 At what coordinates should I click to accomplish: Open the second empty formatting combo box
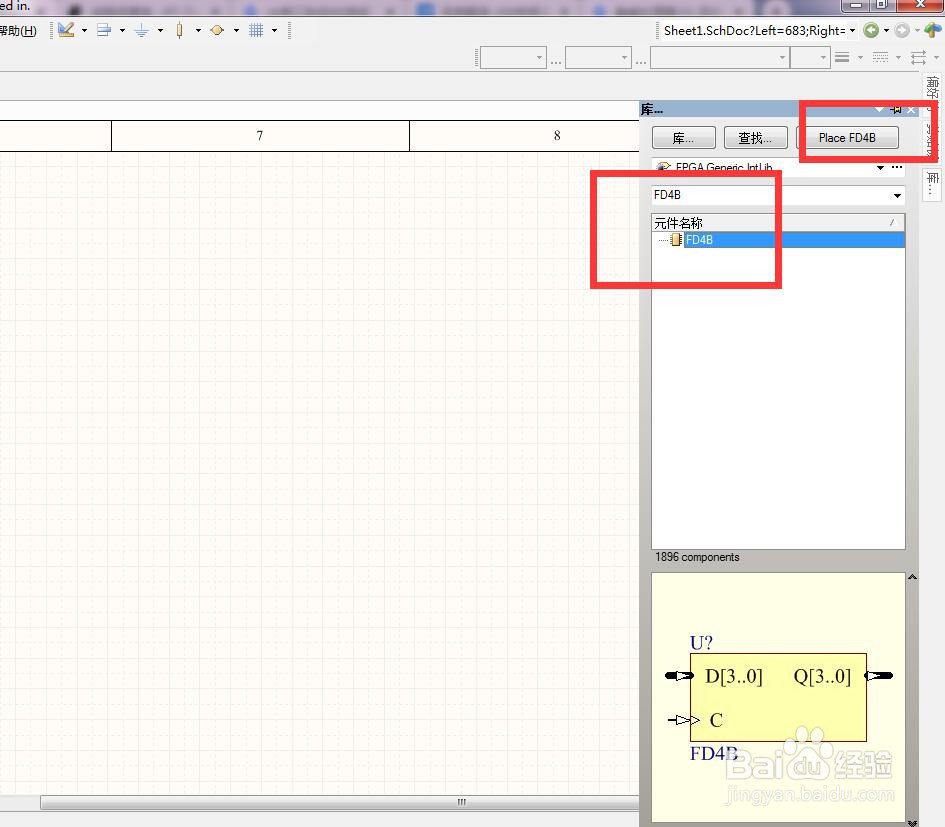coord(598,58)
